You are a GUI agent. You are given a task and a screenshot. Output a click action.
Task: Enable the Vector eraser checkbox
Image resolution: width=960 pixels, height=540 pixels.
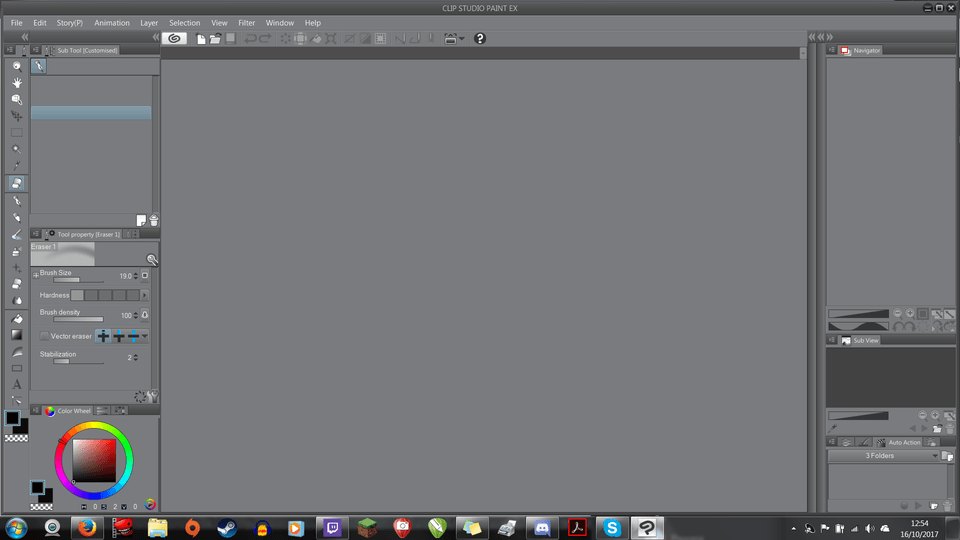click(x=44, y=336)
